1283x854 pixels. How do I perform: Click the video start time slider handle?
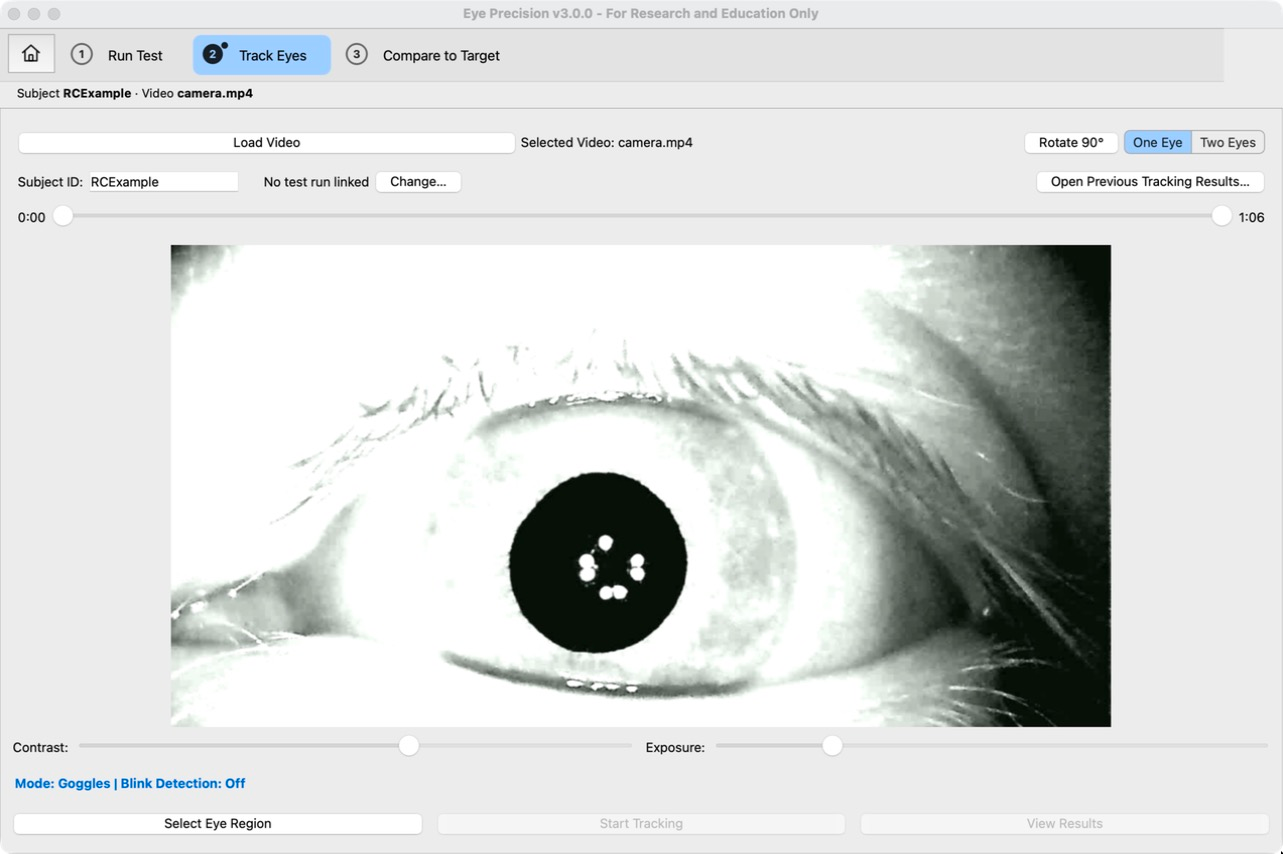pyautogui.click(x=63, y=216)
